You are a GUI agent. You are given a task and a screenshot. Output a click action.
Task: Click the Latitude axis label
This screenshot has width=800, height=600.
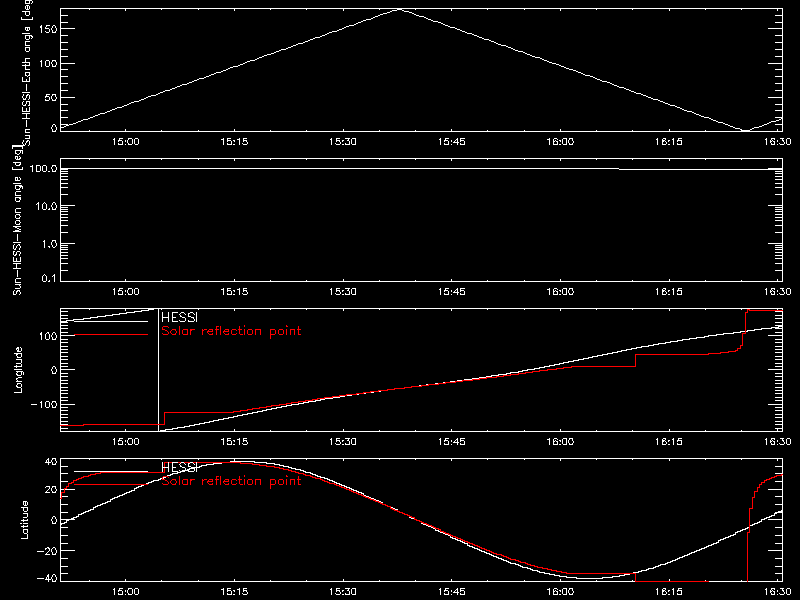click(24, 519)
